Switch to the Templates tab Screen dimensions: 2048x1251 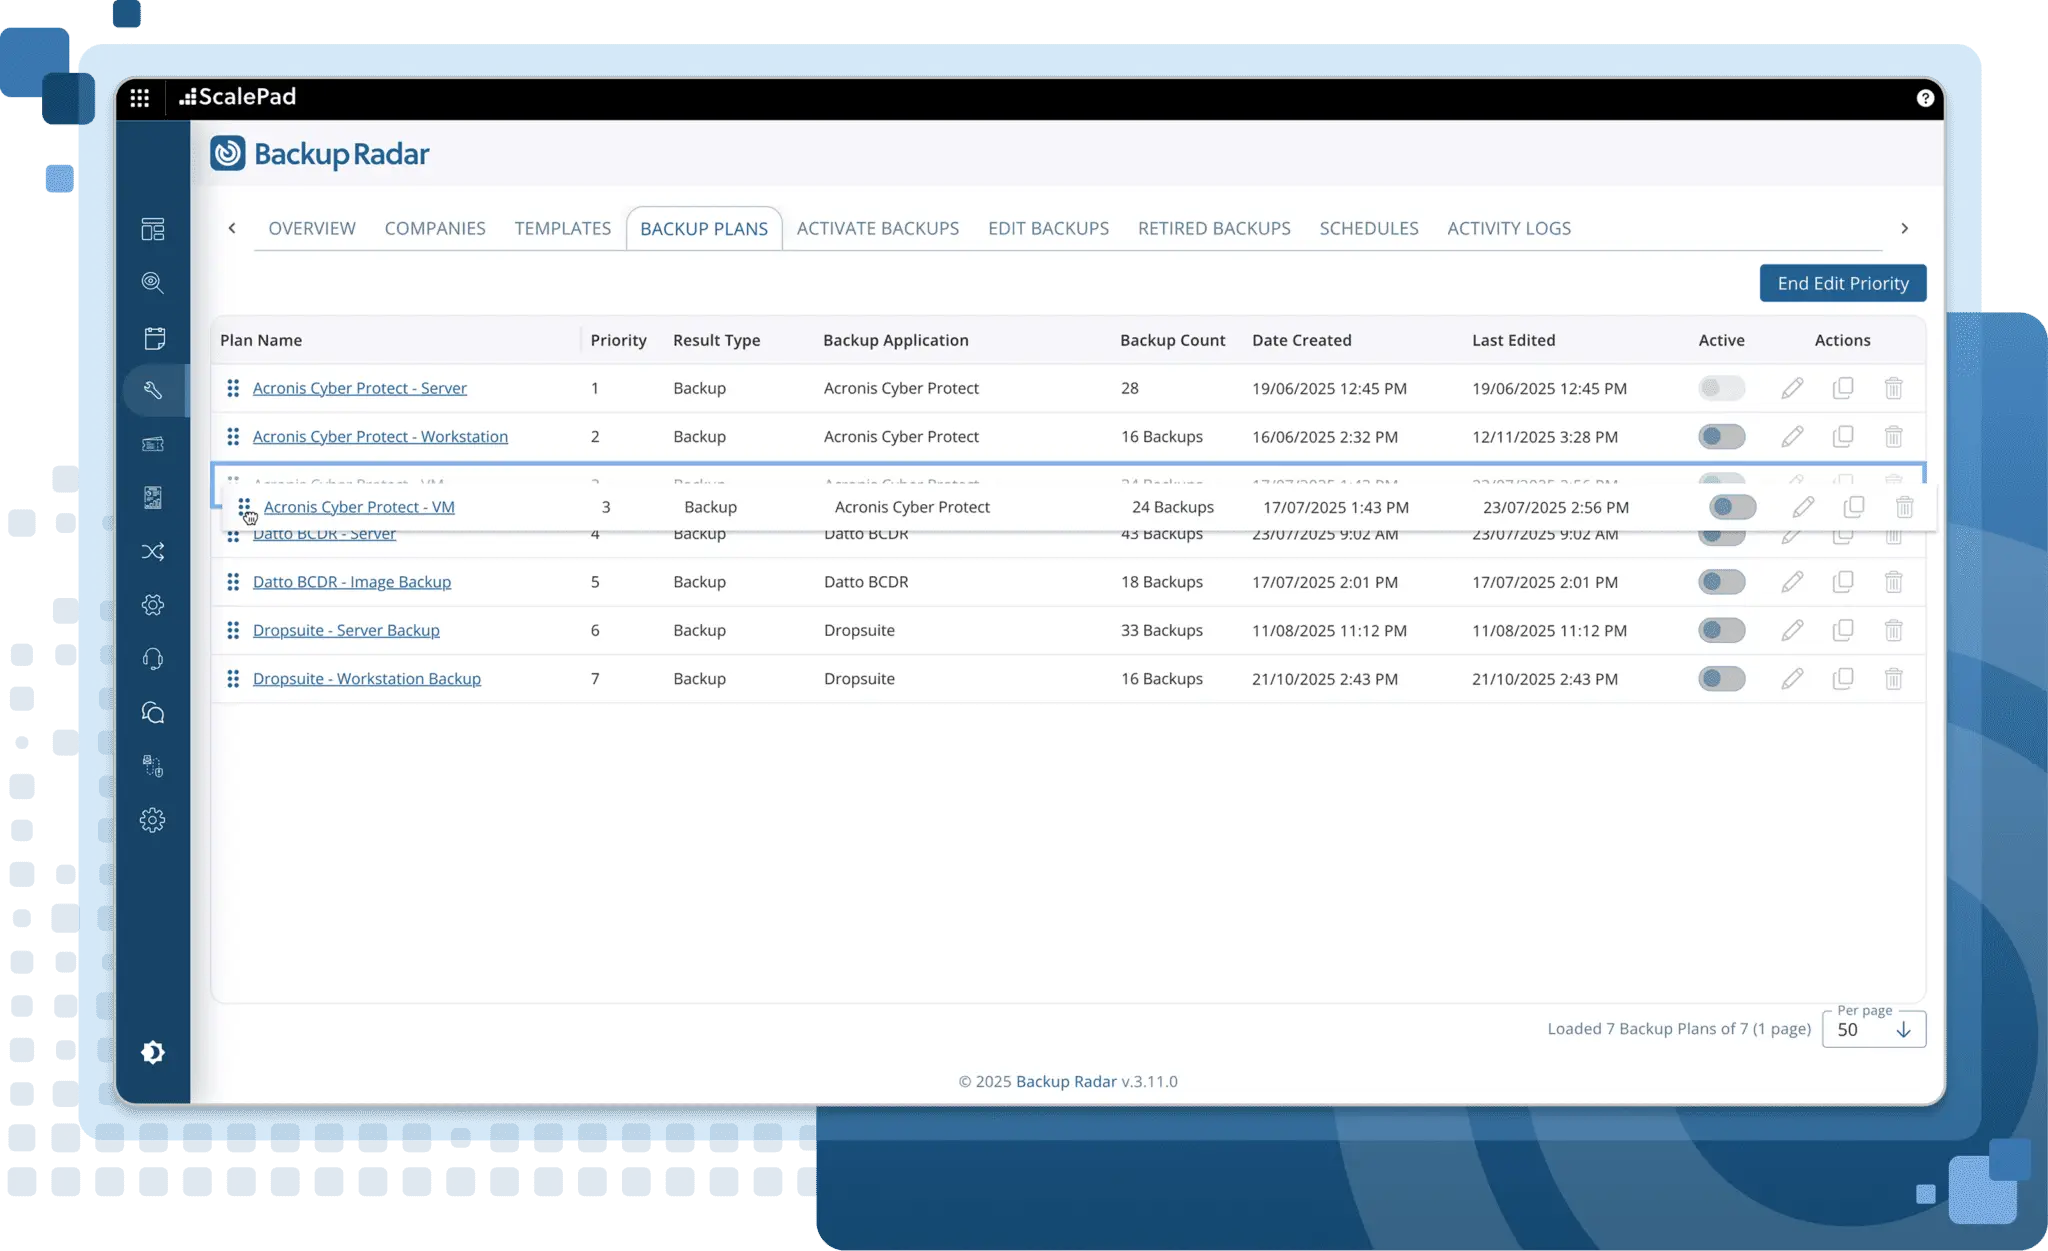[563, 228]
